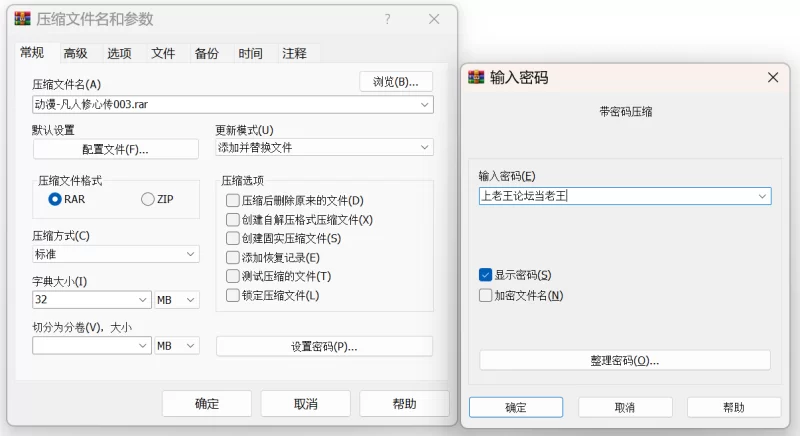The width and height of the screenshot is (800, 436).
Task: Check 压缩后删除原来的文件 option
Action: 233,200
